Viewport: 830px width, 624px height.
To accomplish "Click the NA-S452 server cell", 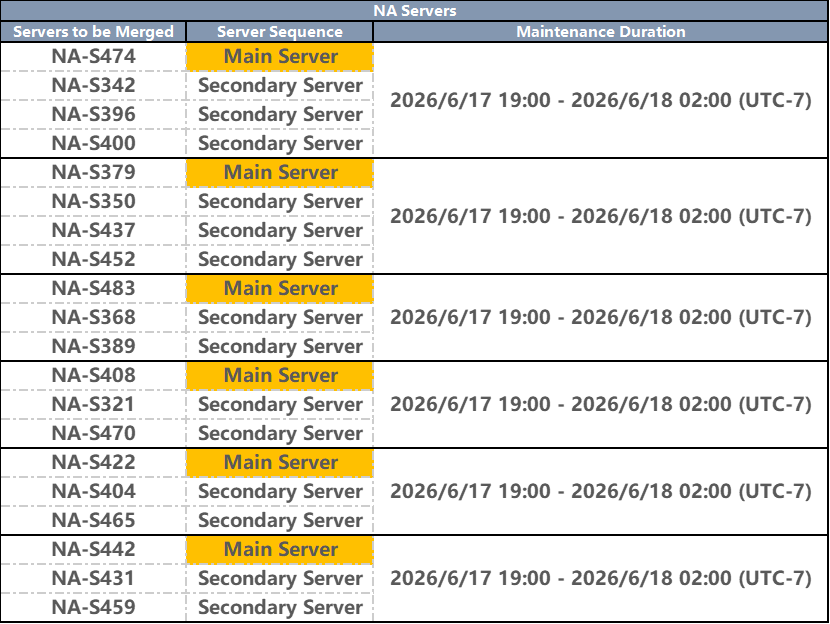I will click(x=93, y=259).
